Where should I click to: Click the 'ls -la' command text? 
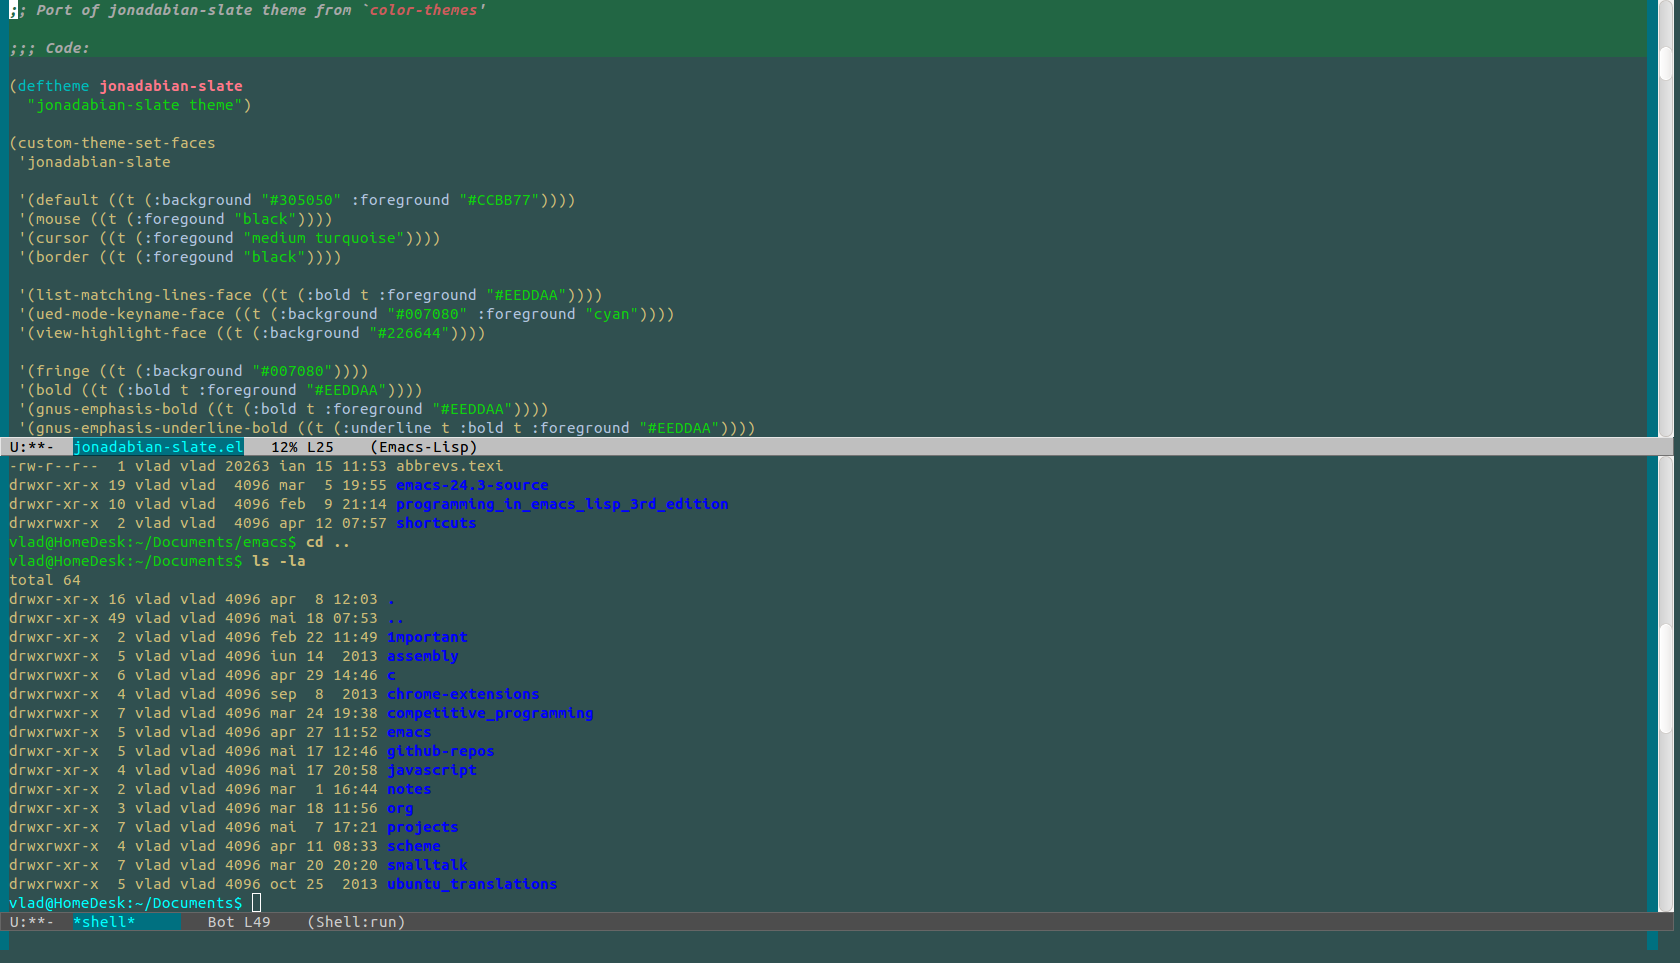[279, 561]
